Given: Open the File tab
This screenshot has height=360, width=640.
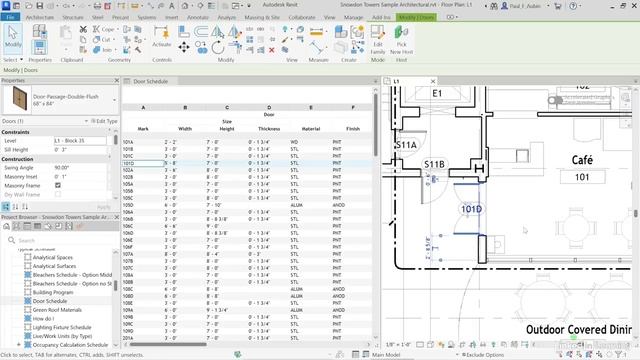Looking at the screenshot, I should click(x=10, y=17).
